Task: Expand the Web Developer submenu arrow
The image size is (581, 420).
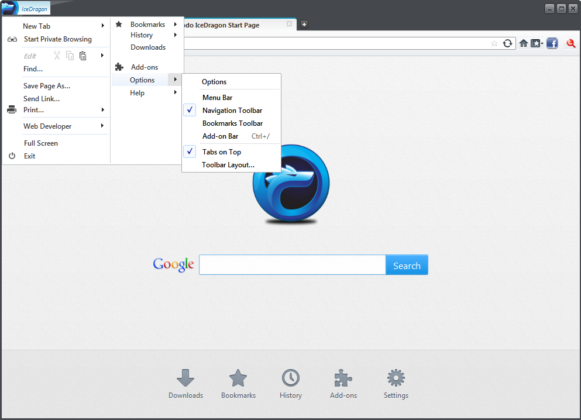Action: tap(102, 126)
